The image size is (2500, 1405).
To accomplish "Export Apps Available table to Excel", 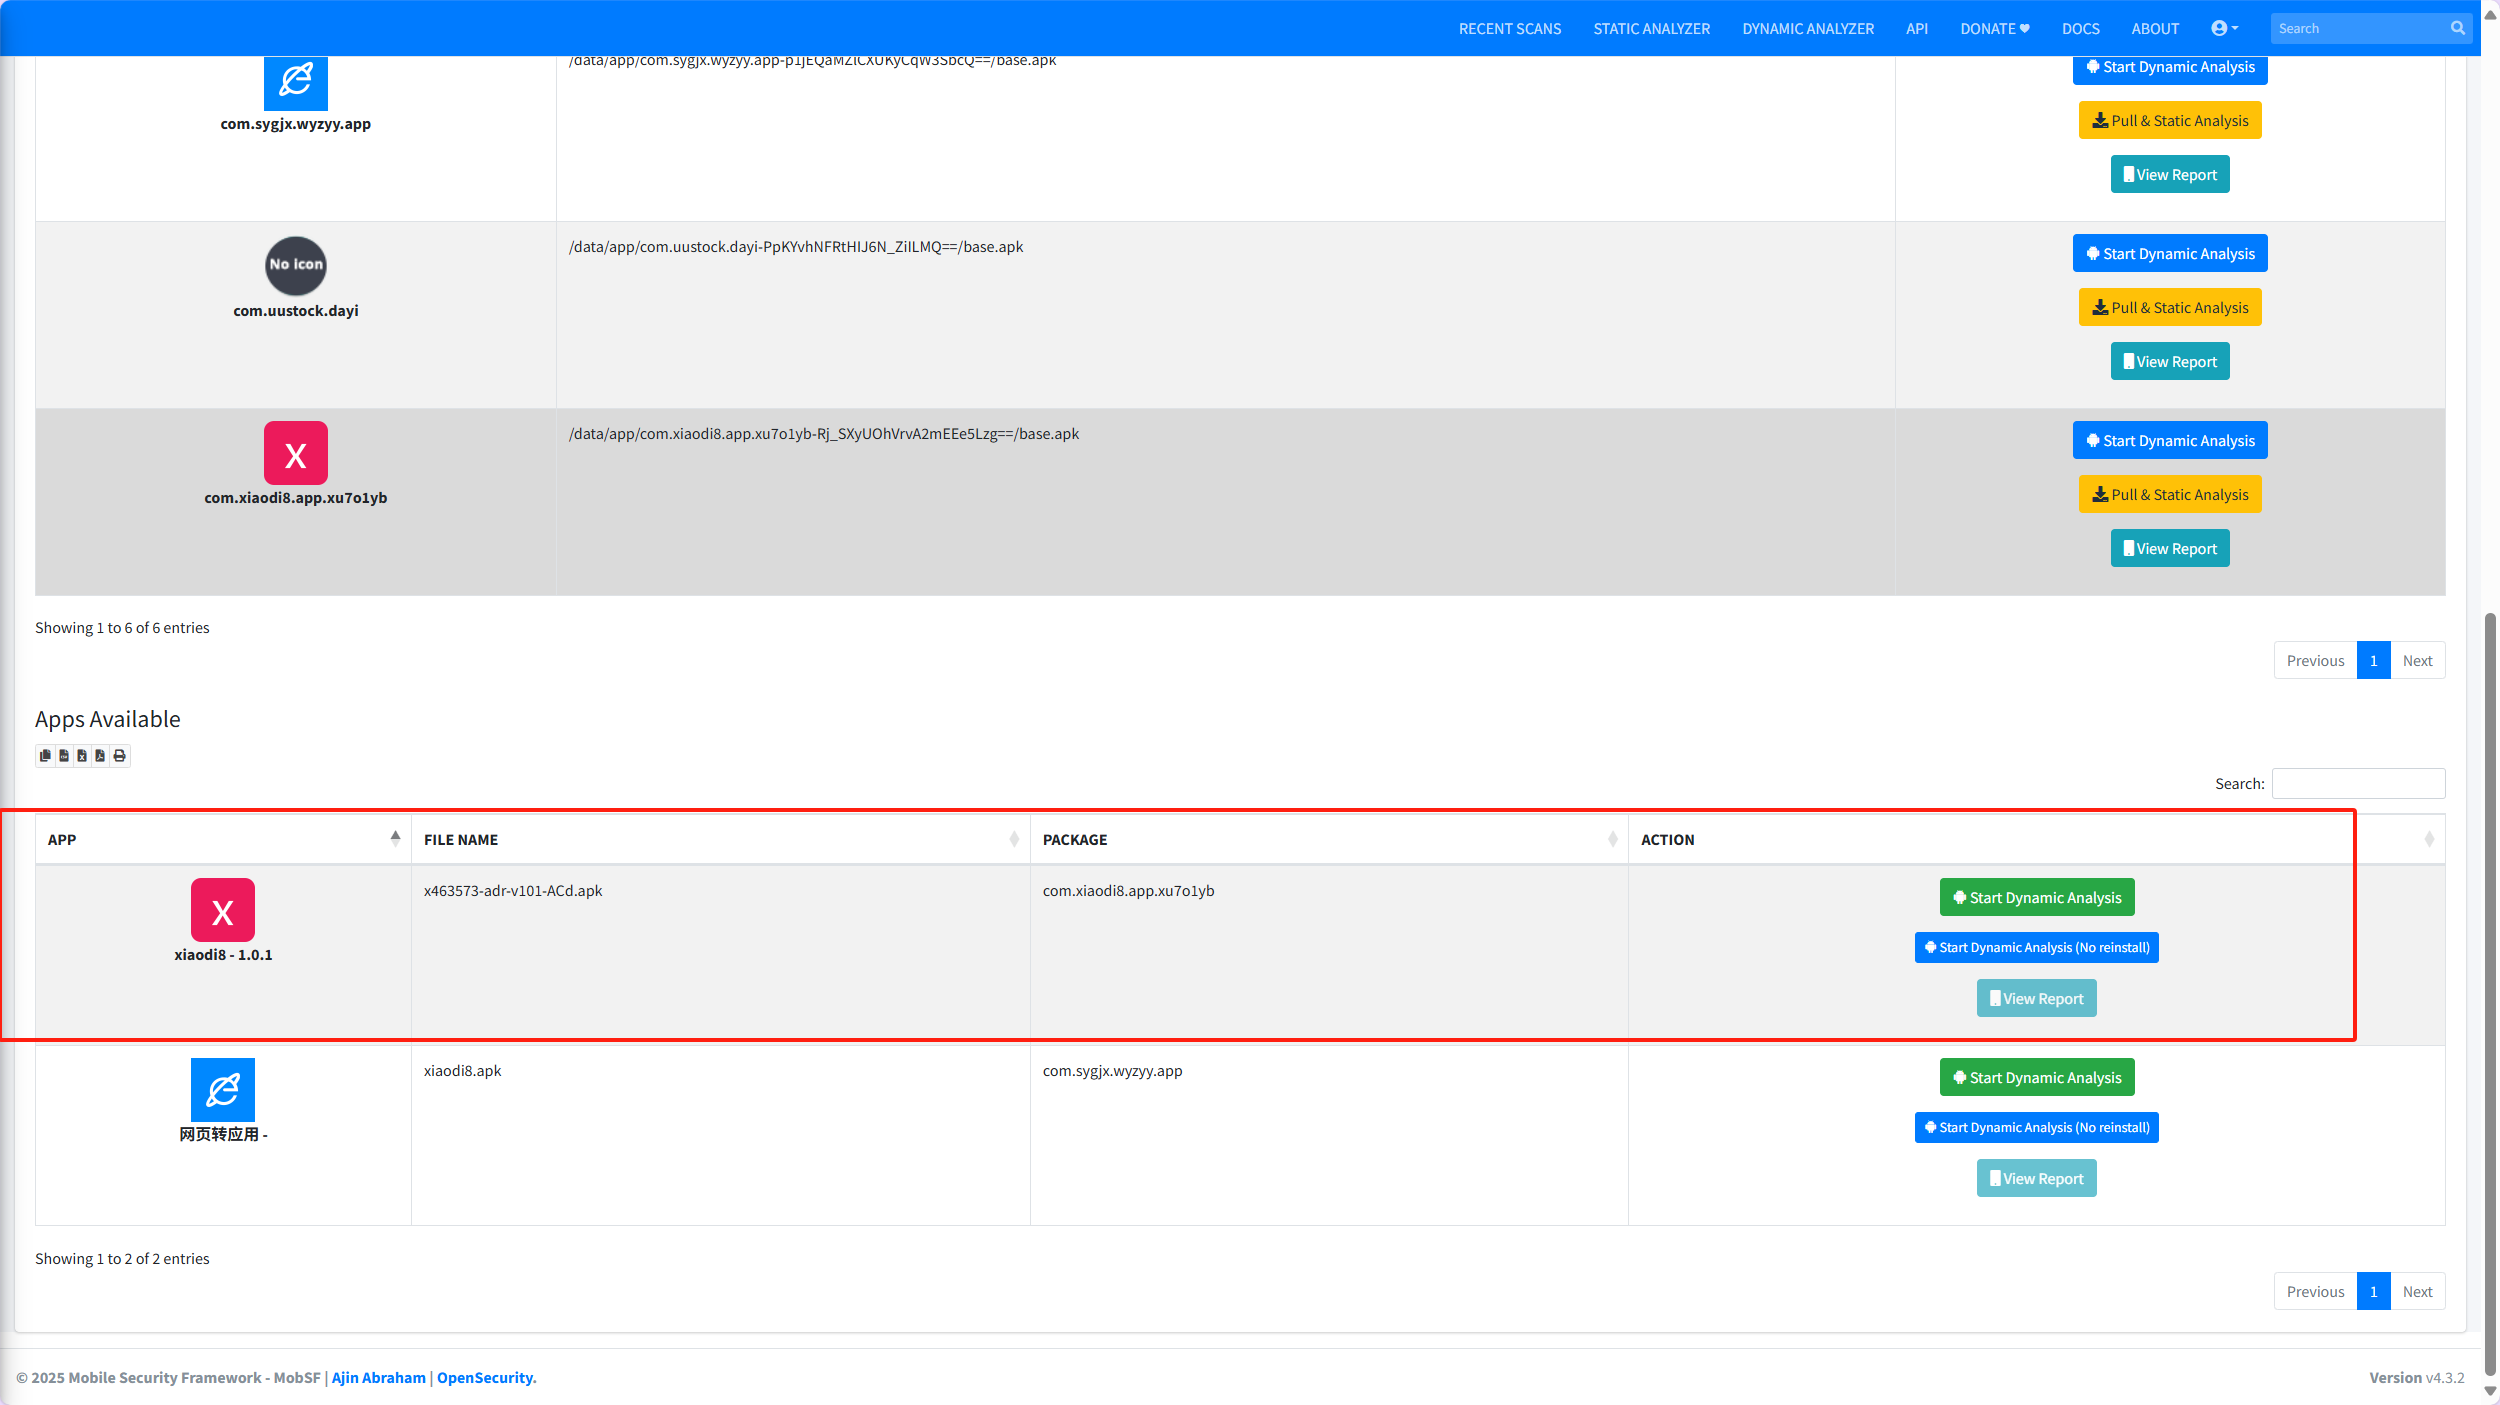I will pos(82,756).
